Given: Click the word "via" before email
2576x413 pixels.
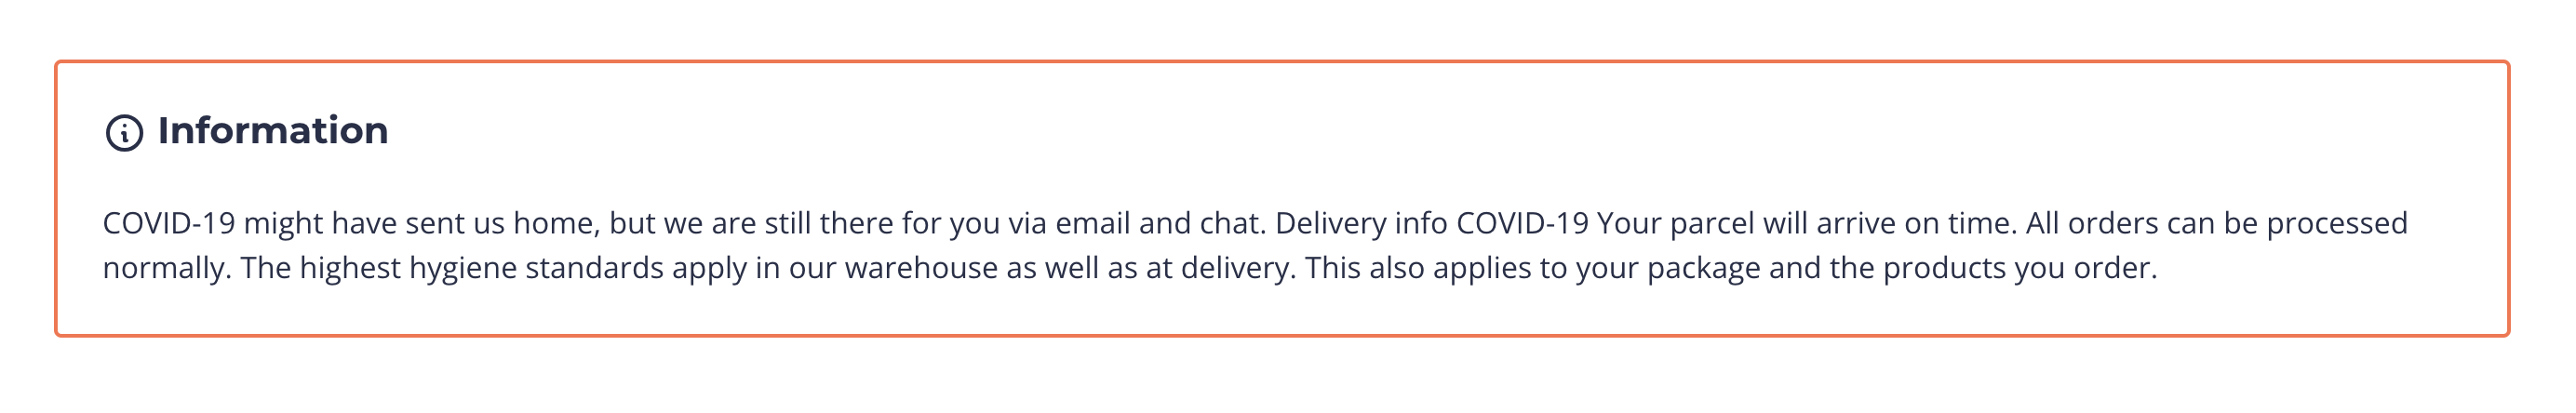Looking at the screenshot, I should [1027, 223].
